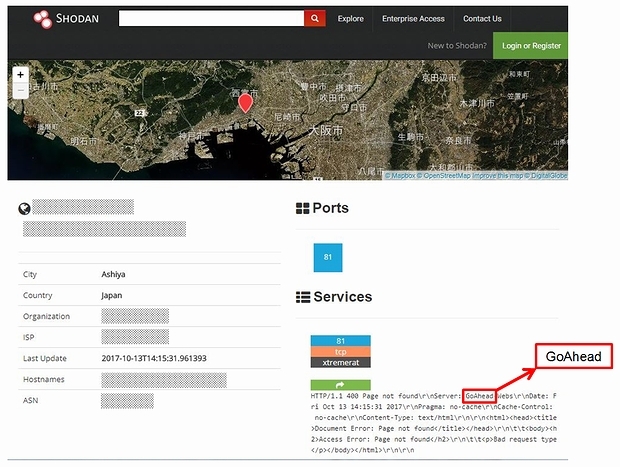The image size is (620, 467).
Task: Click the globe icon beside host address
Action: pos(25,209)
